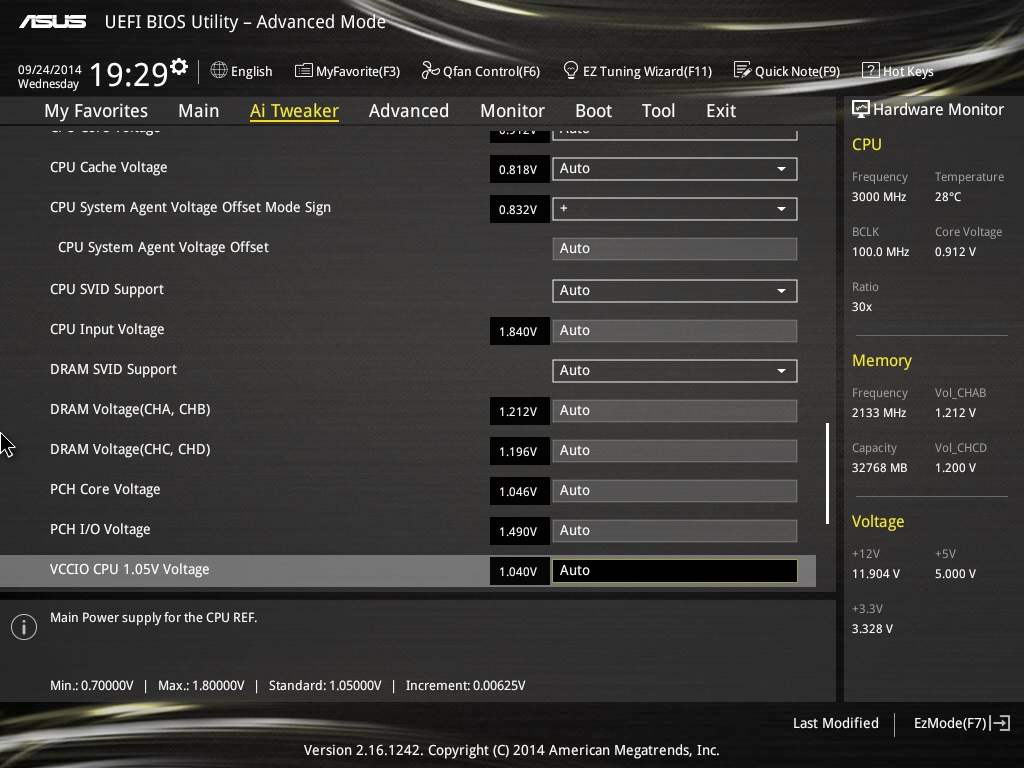Screen dimensions: 1024x768
Task: Select the VCCIO CPU 1.05V Voltage row label
Action: (129, 569)
